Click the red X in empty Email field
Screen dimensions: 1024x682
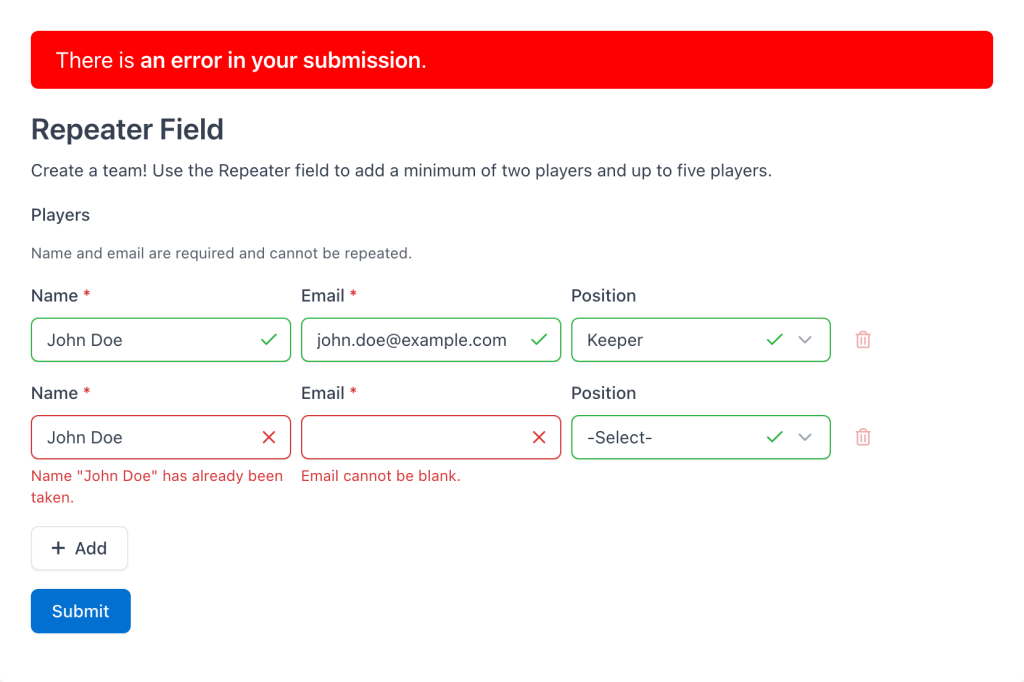click(x=539, y=437)
